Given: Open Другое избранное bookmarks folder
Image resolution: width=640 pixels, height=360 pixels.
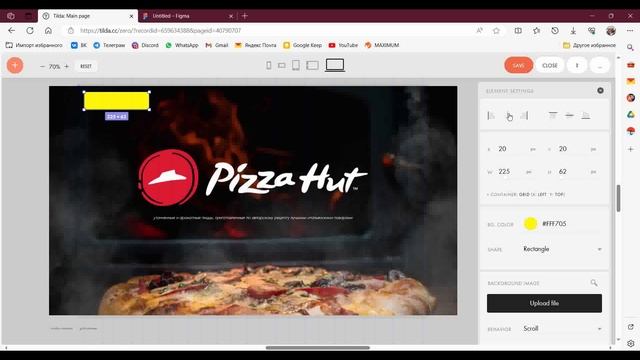Looking at the screenshot, I should click(589, 45).
